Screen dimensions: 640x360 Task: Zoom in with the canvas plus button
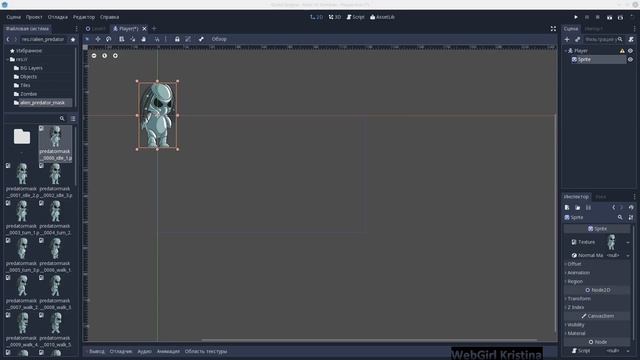pos(115,56)
